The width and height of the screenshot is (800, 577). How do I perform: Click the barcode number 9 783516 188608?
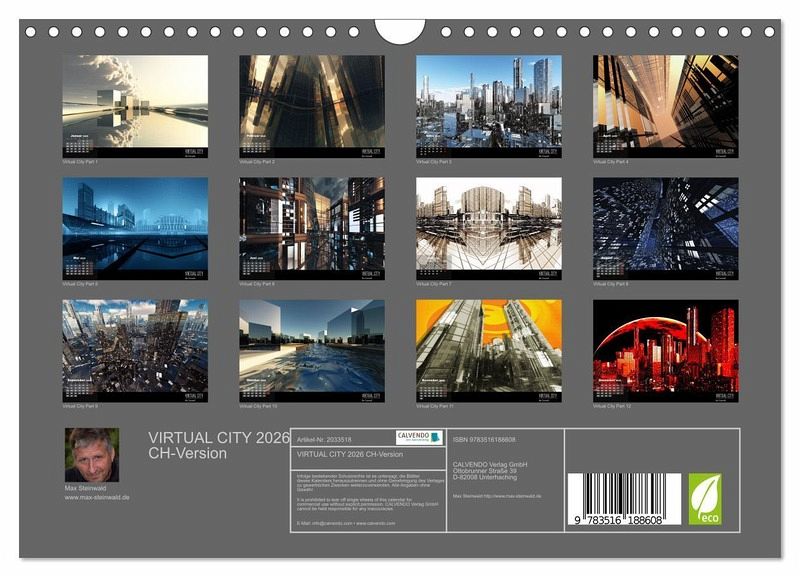click(618, 520)
